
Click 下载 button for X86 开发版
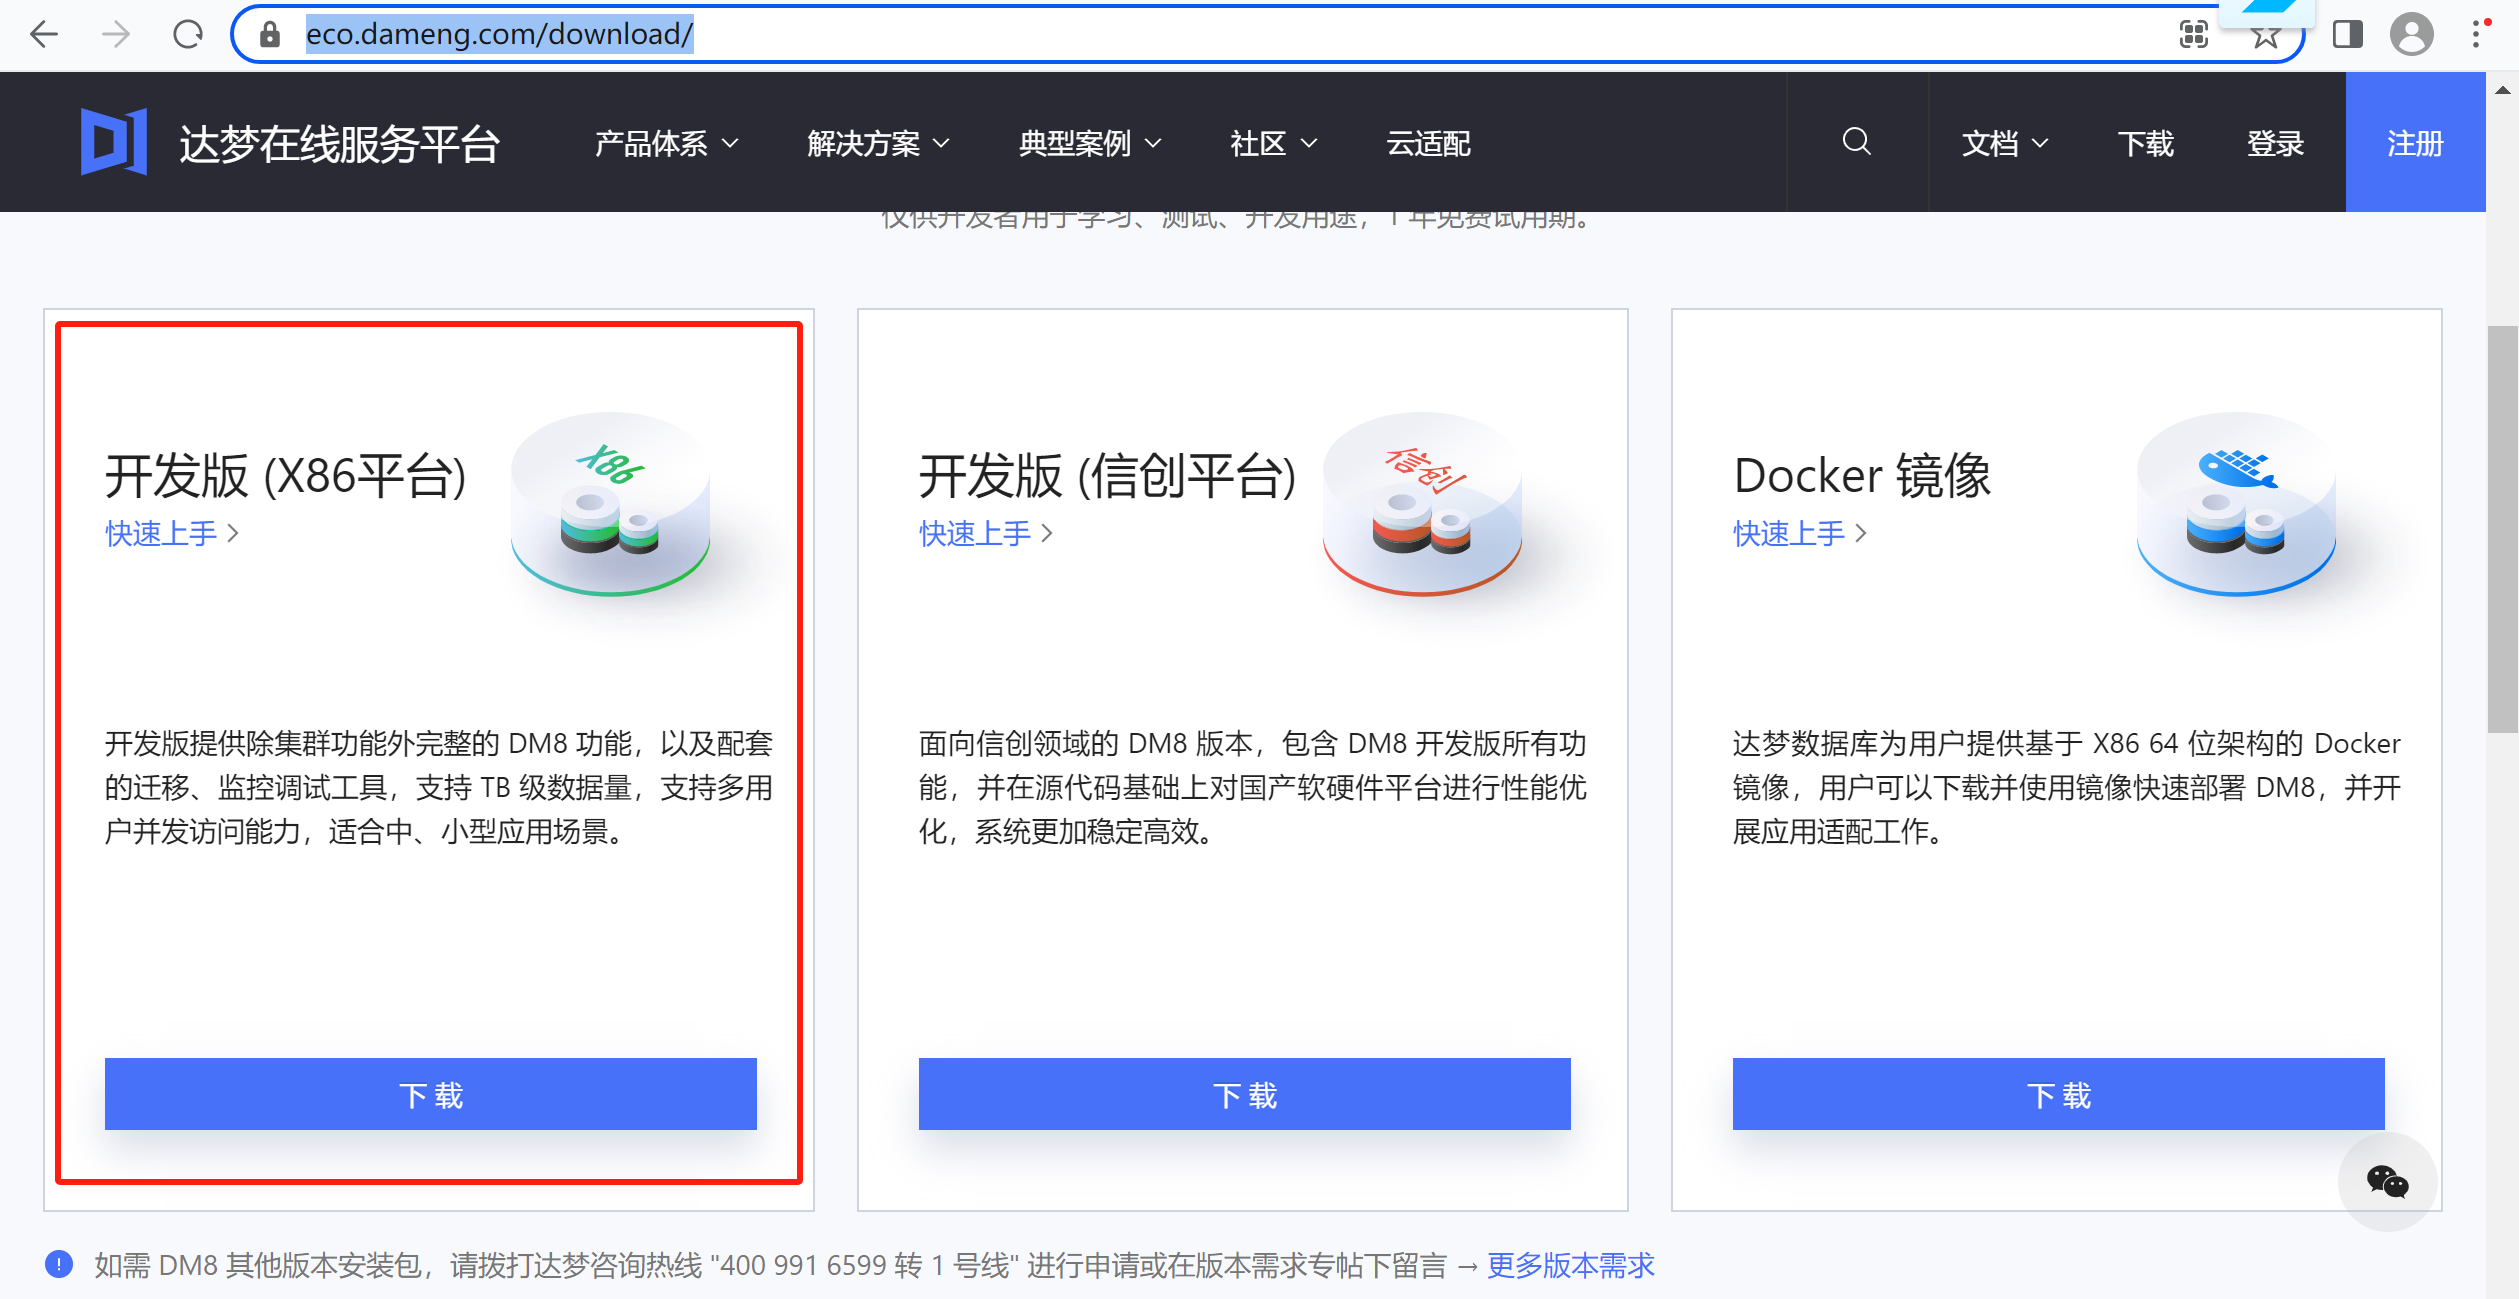click(430, 1094)
